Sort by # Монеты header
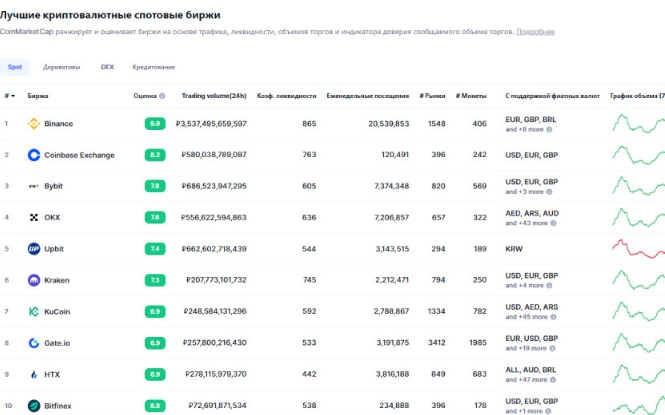Screen dimensions: 665x415 tap(471, 96)
